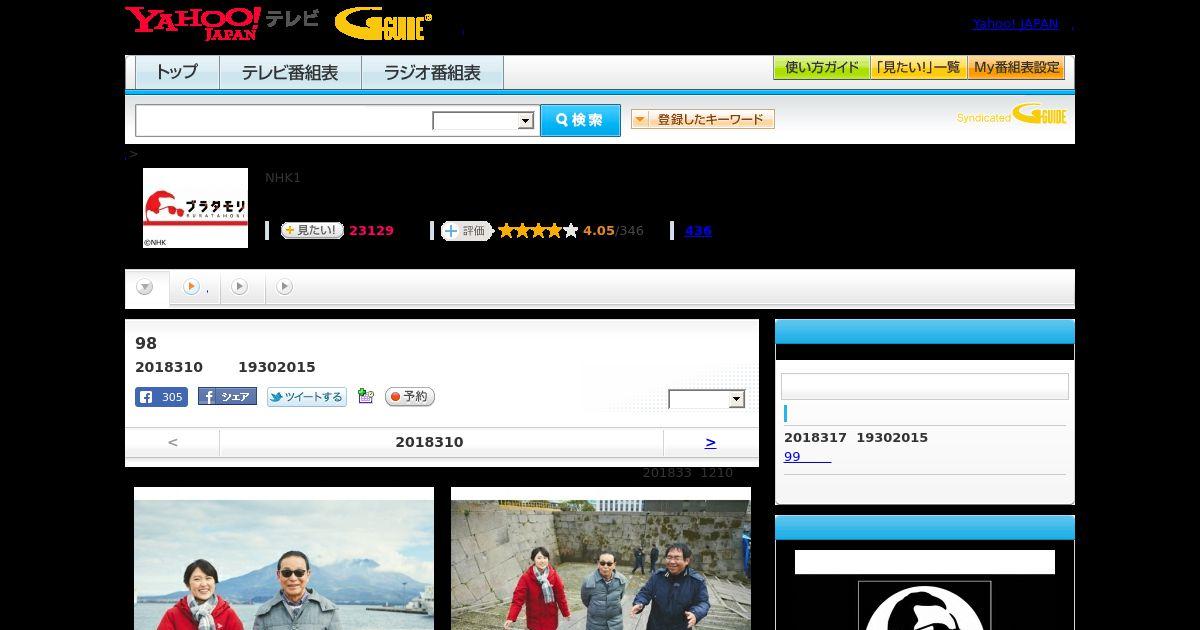Select the fourth gray play icon tab
Viewport: 1200px width, 630px height.
[x=285, y=287]
